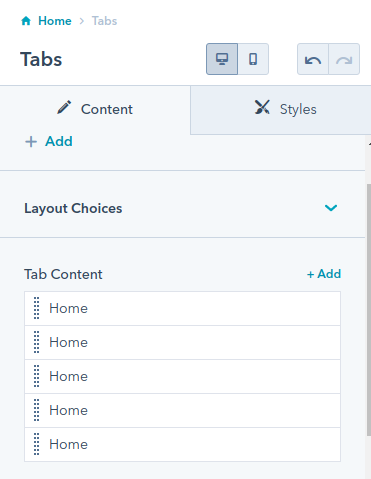
Task: Open the Content tab
Action: 95,109
